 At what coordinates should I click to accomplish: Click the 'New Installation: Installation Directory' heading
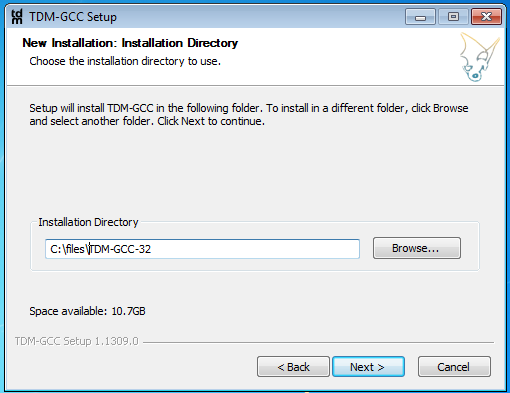coord(130,43)
